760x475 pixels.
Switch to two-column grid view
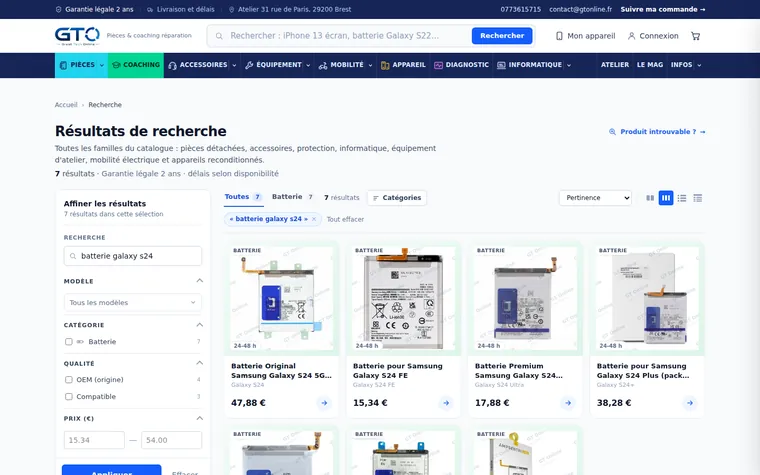click(650, 198)
